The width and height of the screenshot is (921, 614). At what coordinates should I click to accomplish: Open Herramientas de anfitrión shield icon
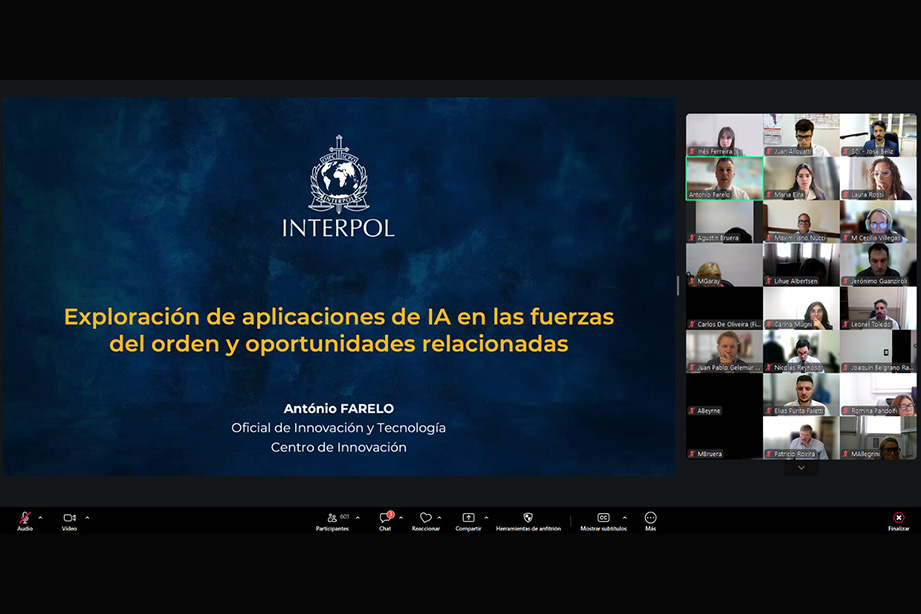pyautogui.click(x=528, y=518)
